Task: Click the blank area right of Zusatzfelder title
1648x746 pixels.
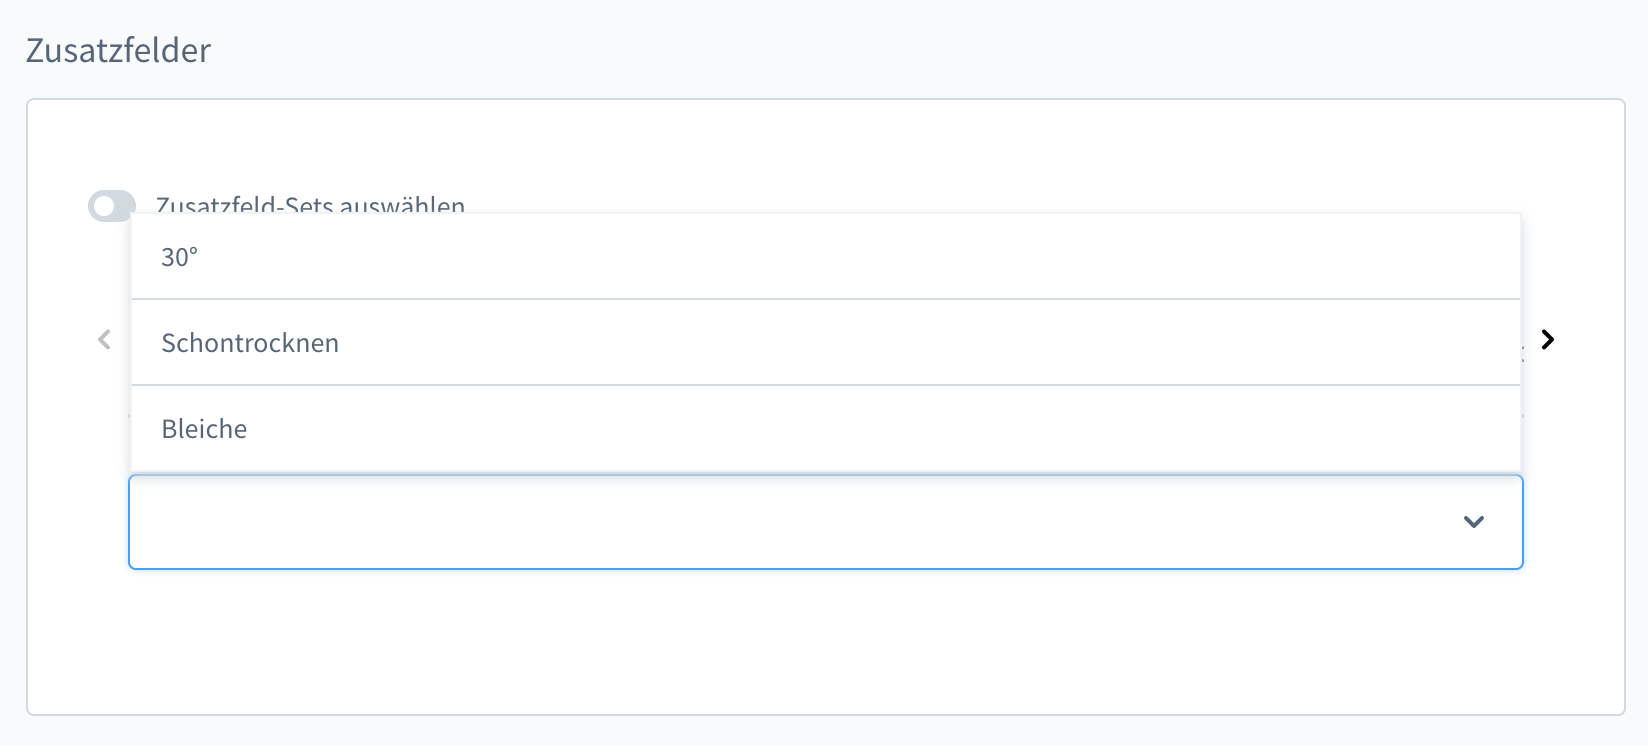Action: [900, 50]
